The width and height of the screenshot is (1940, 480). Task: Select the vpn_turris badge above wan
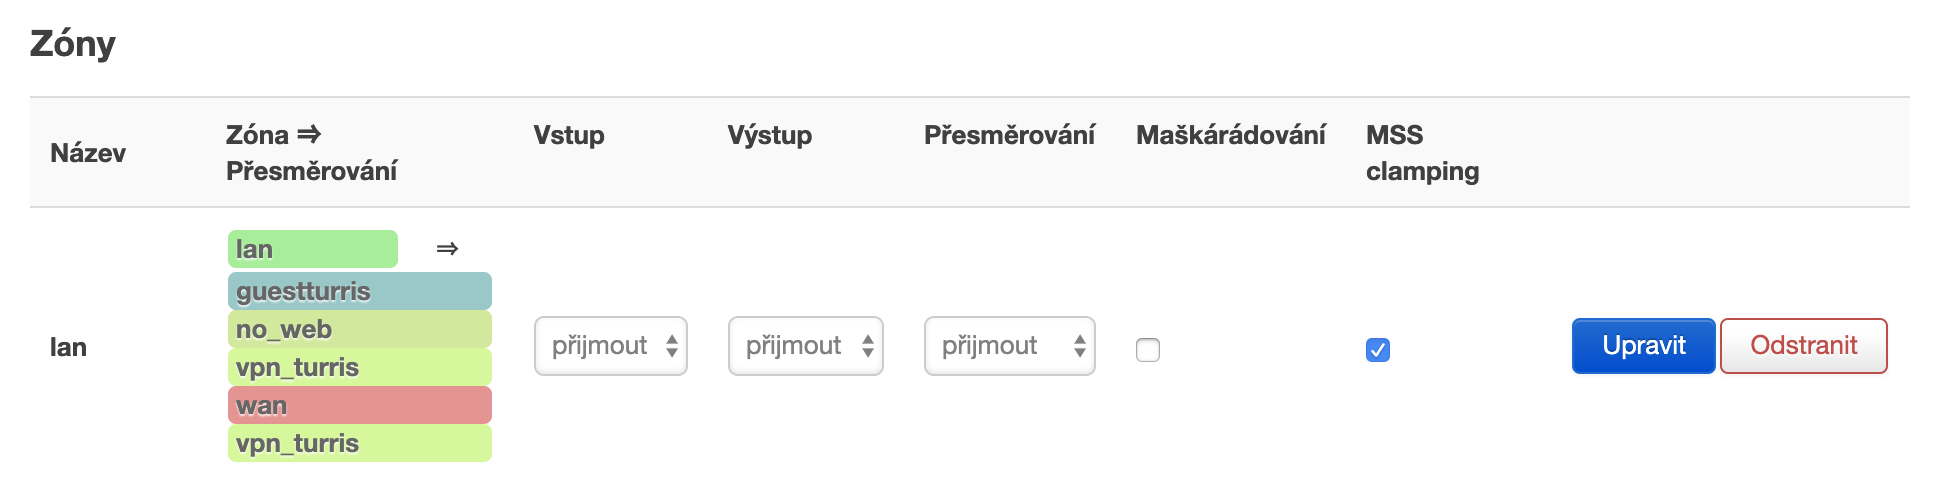tap(359, 367)
